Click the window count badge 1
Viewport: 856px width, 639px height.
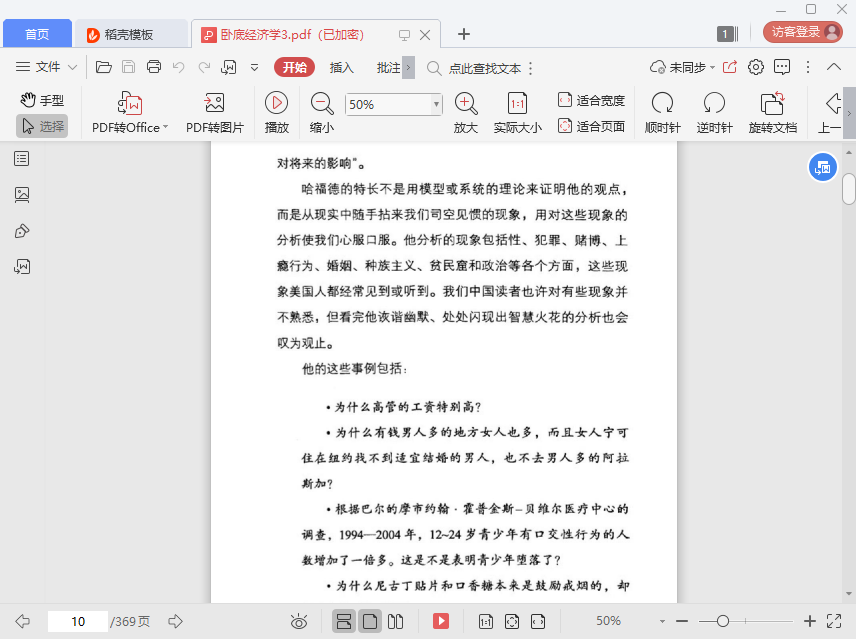pyautogui.click(x=727, y=34)
